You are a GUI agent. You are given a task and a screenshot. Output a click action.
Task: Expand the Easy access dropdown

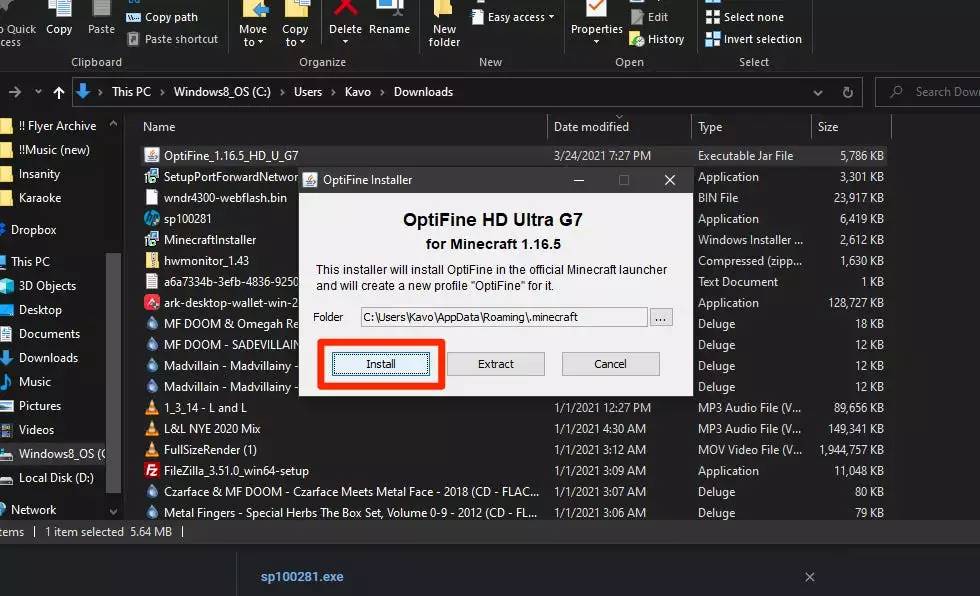(x=520, y=17)
